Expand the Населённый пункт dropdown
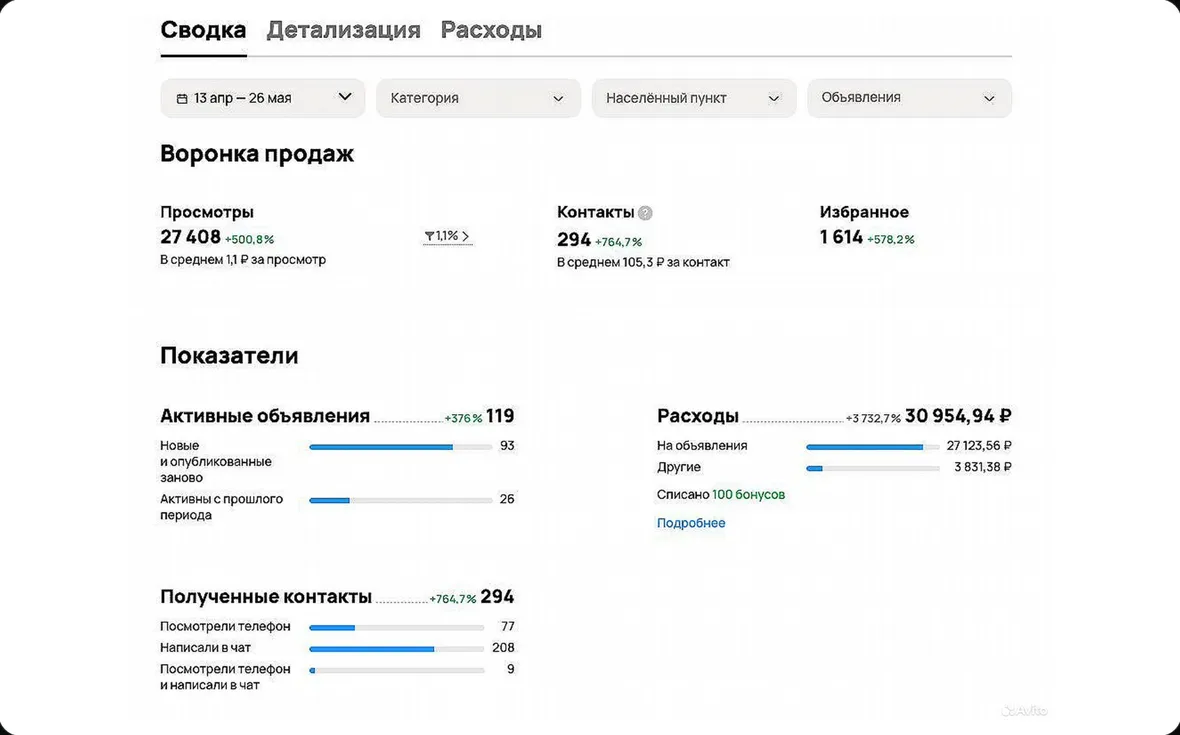Image resolution: width=1180 pixels, height=735 pixels. [694, 98]
